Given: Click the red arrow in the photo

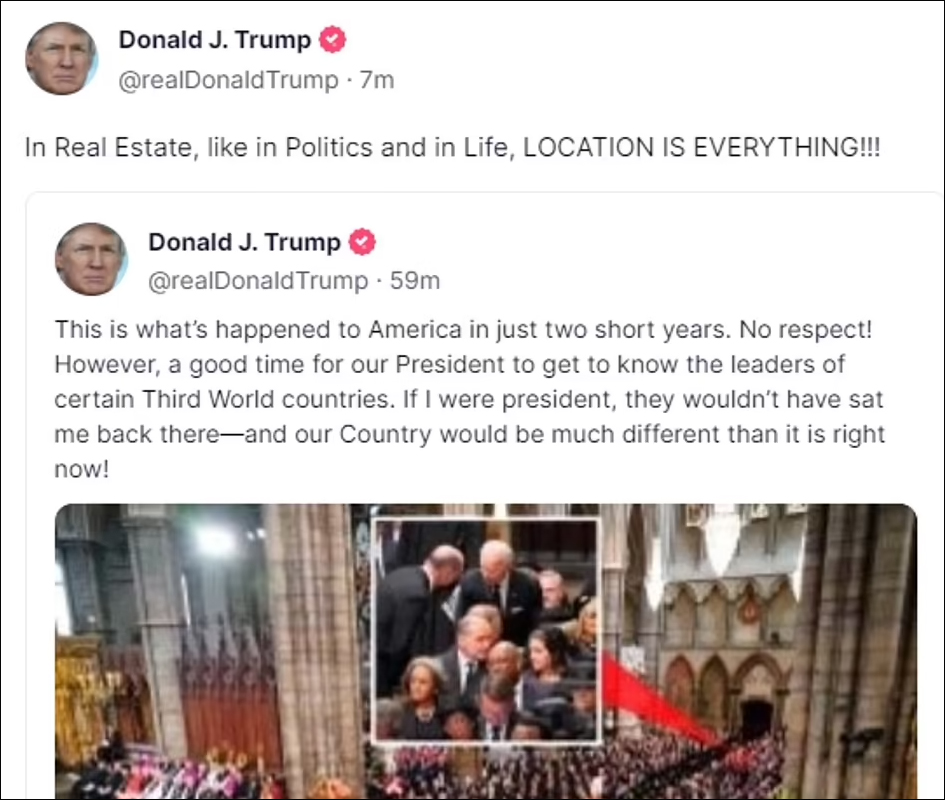Looking at the screenshot, I should [x=660, y=699].
